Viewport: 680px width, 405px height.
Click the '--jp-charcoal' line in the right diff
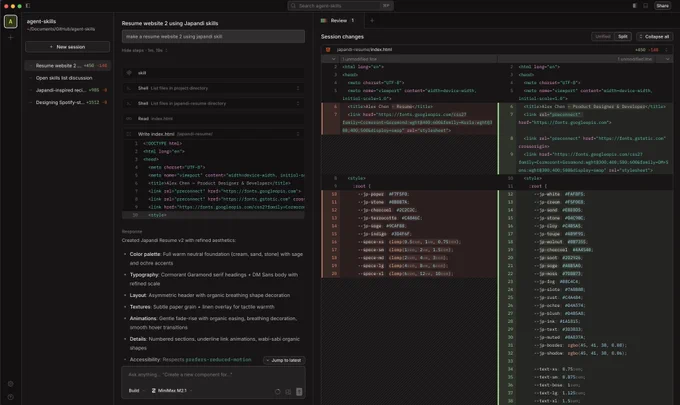point(564,250)
